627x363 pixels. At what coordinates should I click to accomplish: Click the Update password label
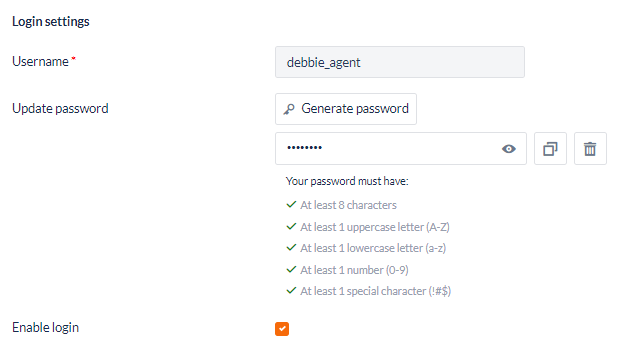click(x=60, y=109)
